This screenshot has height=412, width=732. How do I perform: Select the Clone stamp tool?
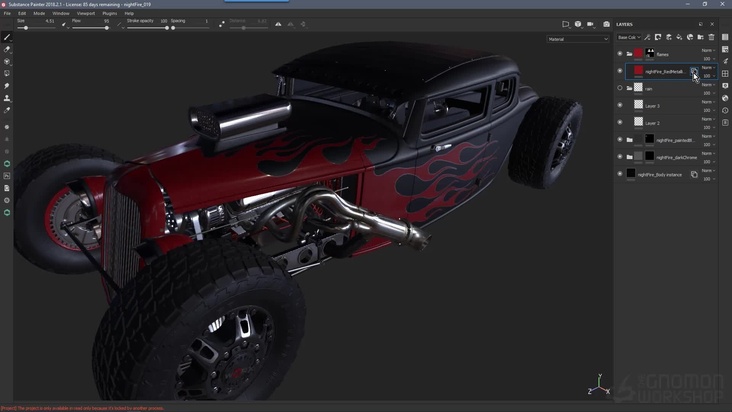(x=7, y=98)
